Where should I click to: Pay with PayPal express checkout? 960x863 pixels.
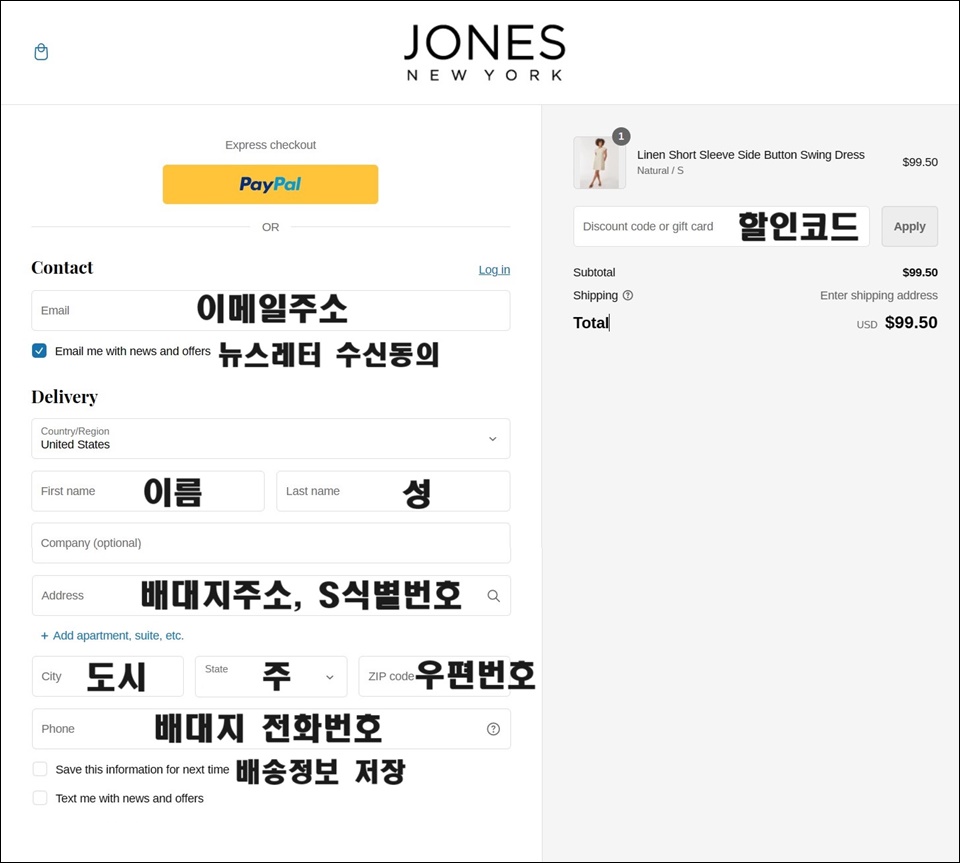coord(271,184)
